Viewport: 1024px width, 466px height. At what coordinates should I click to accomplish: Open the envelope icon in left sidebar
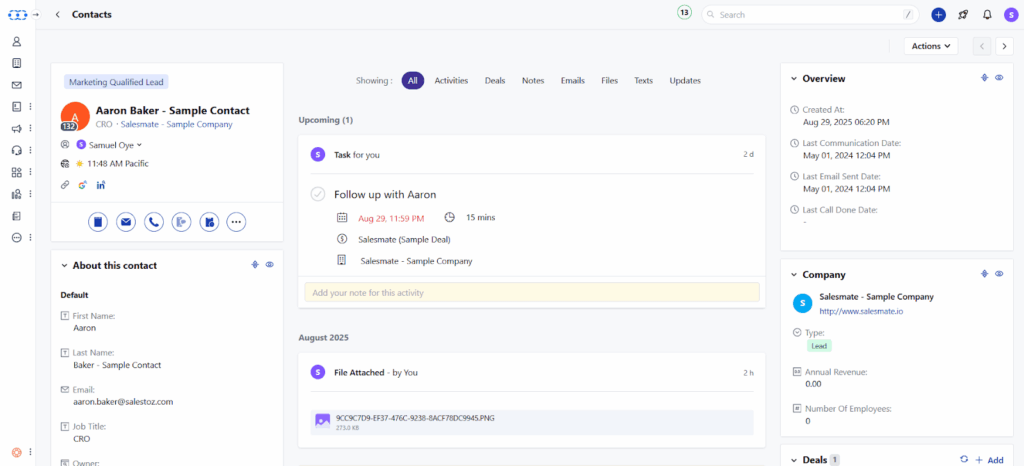(16, 85)
